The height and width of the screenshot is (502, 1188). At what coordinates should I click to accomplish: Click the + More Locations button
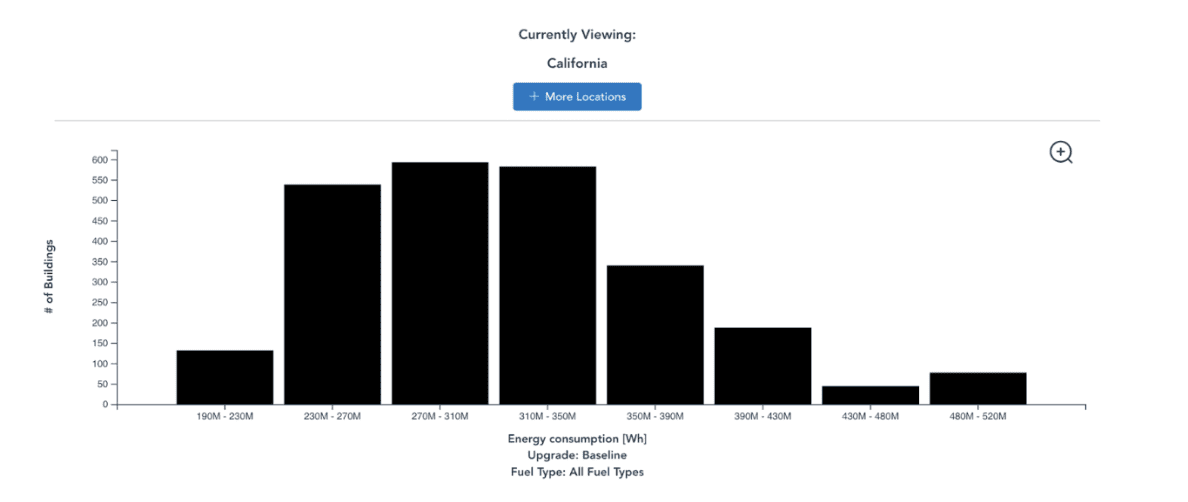pyautogui.click(x=577, y=97)
